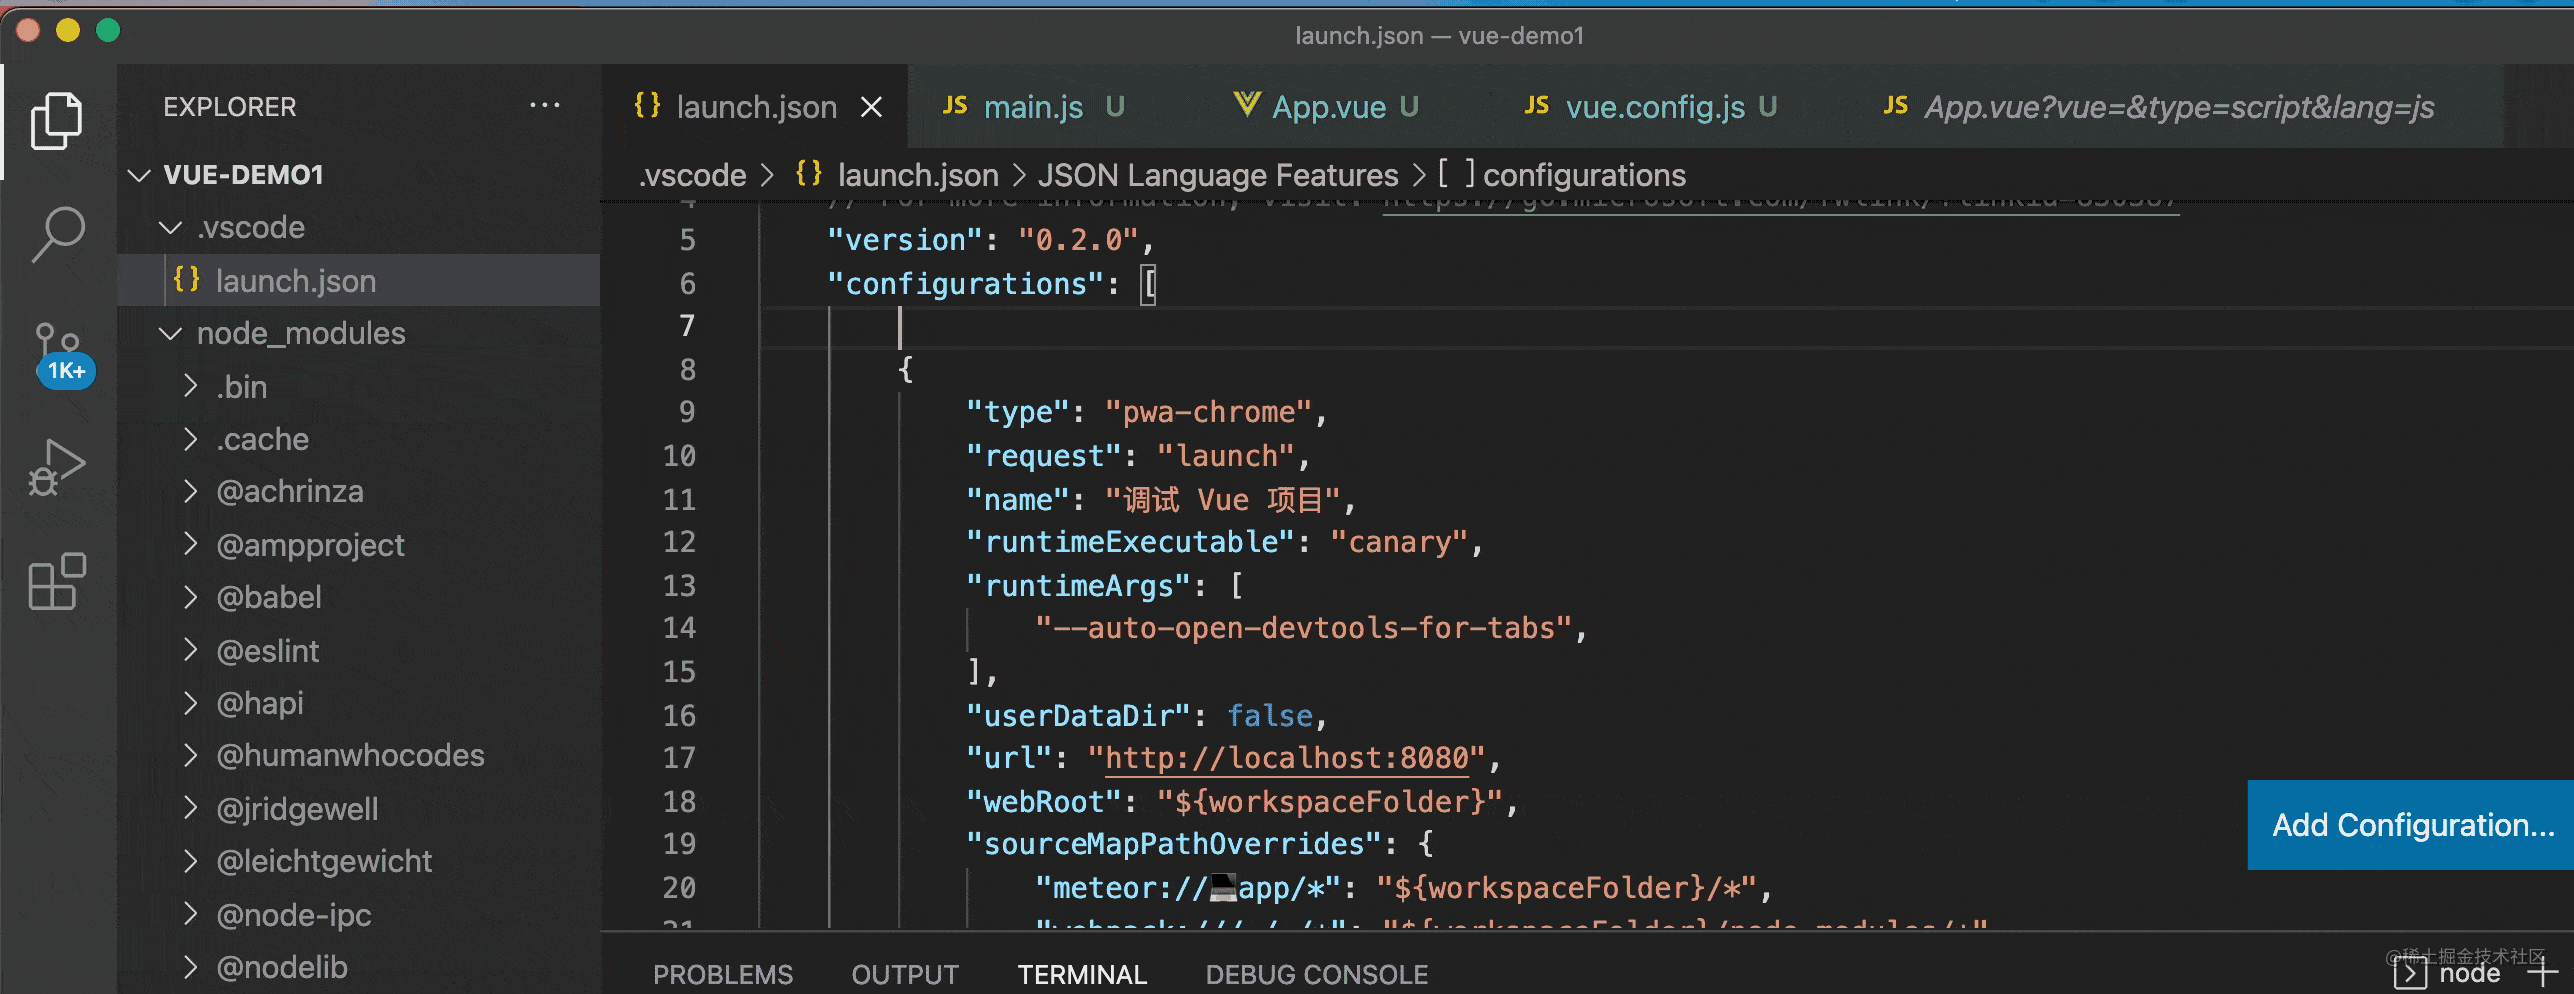This screenshot has height=994, width=2574.
Task: Expand the .cache folder
Action: (191, 439)
